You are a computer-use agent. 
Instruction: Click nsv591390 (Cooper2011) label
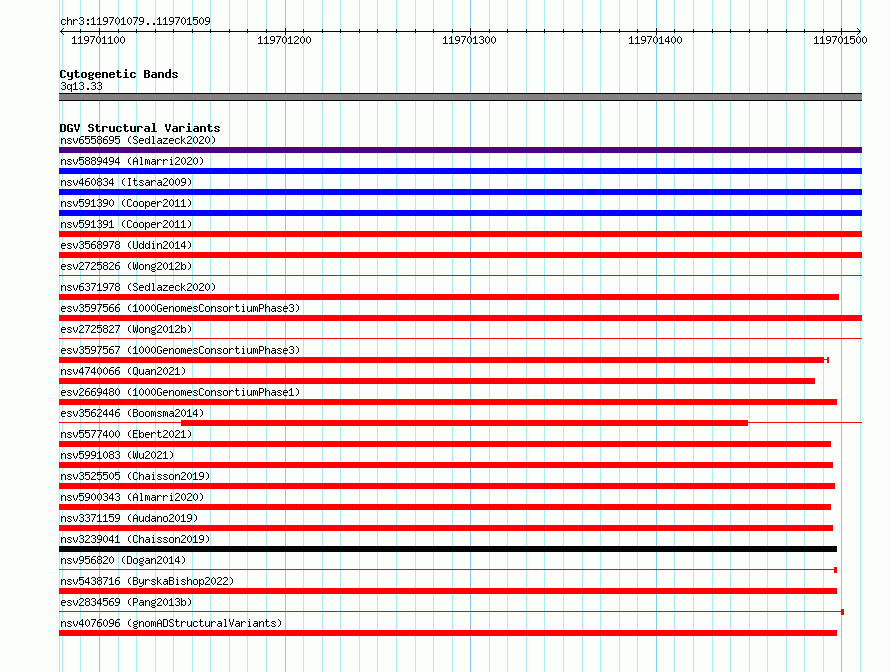pos(126,203)
